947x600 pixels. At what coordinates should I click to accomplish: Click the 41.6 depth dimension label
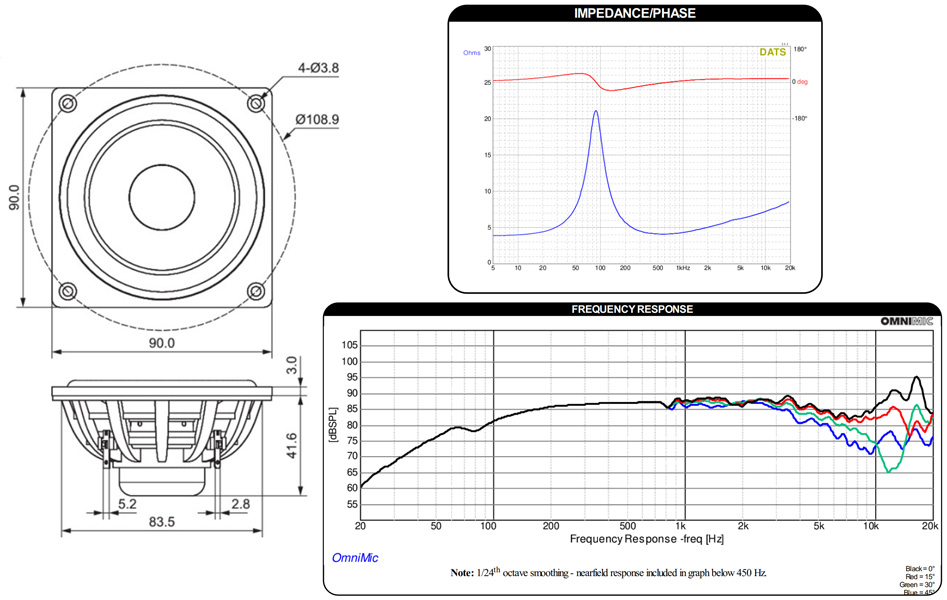[291, 445]
